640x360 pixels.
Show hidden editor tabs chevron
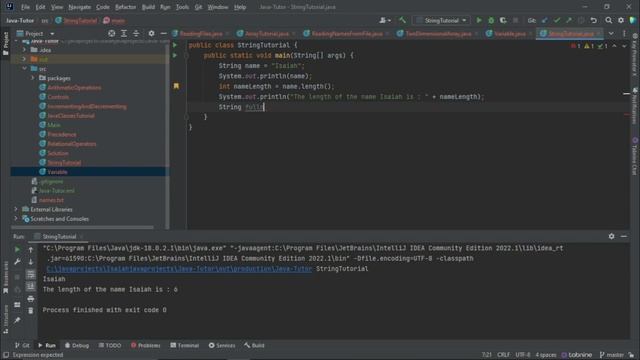[611, 33]
